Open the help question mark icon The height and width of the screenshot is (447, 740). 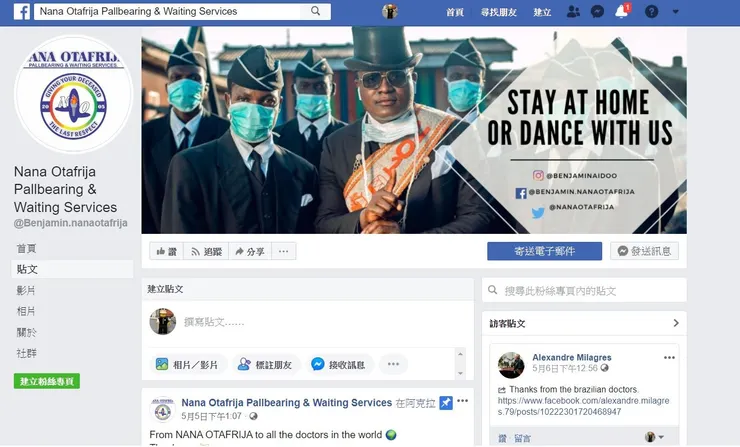pos(651,11)
